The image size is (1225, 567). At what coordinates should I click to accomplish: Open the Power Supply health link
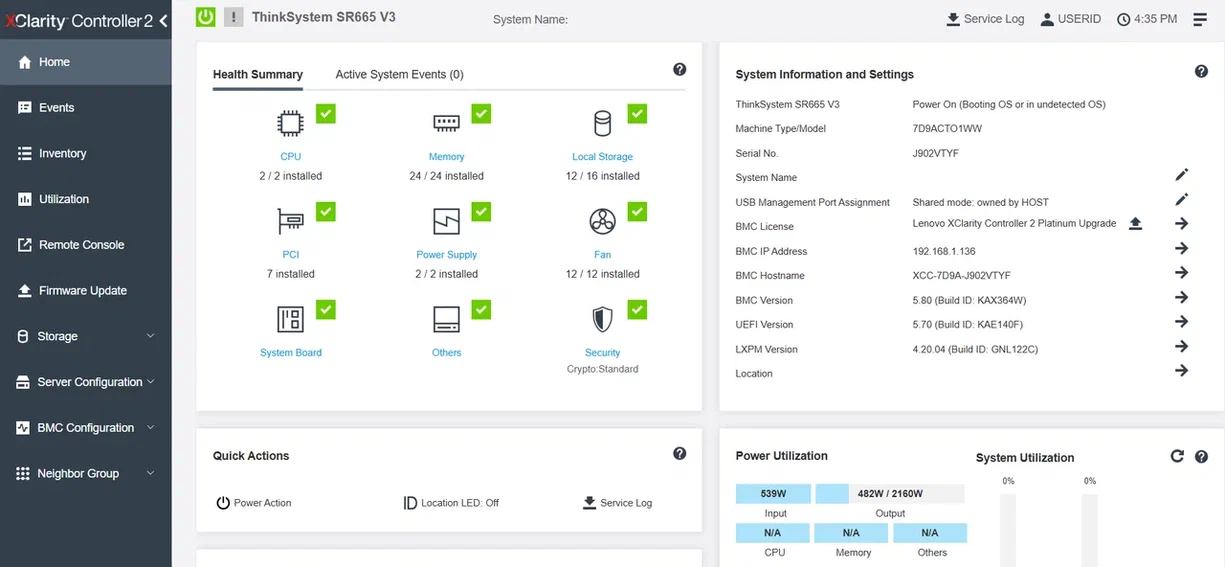tap(446, 255)
